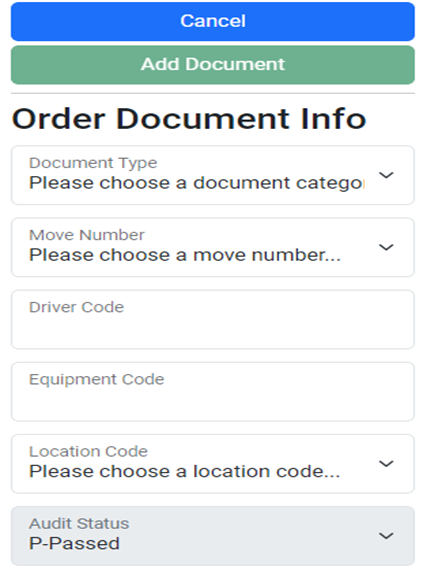This screenshot has width=423, height=572.
Task: Select the 'Please choose a move number...' placeholder
Action: click(x=185, y=255)
